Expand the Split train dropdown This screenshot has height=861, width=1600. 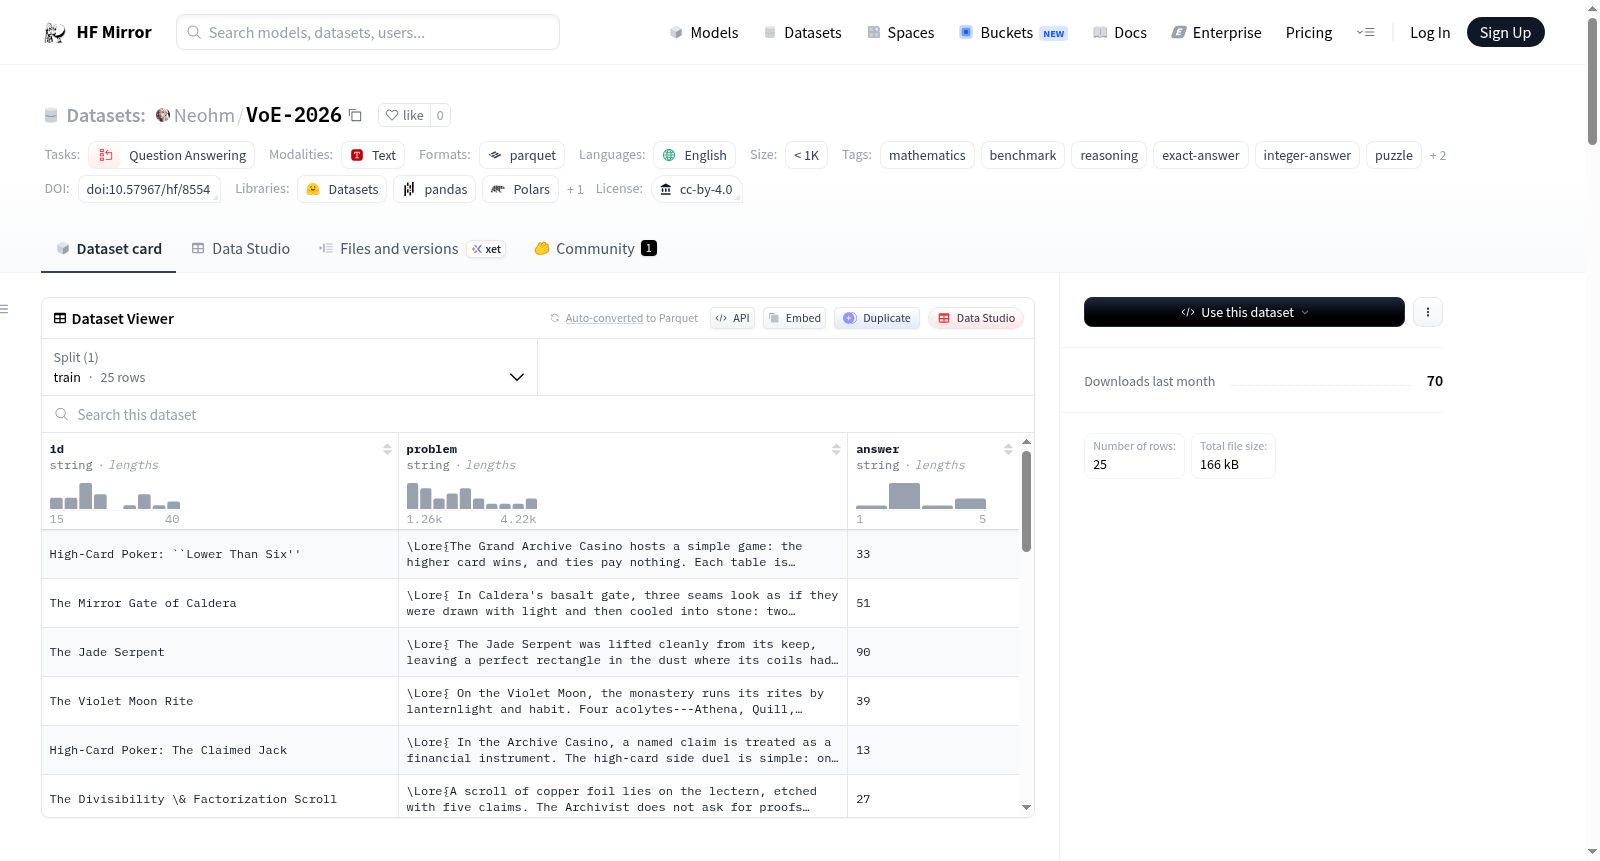coord(289,367)
